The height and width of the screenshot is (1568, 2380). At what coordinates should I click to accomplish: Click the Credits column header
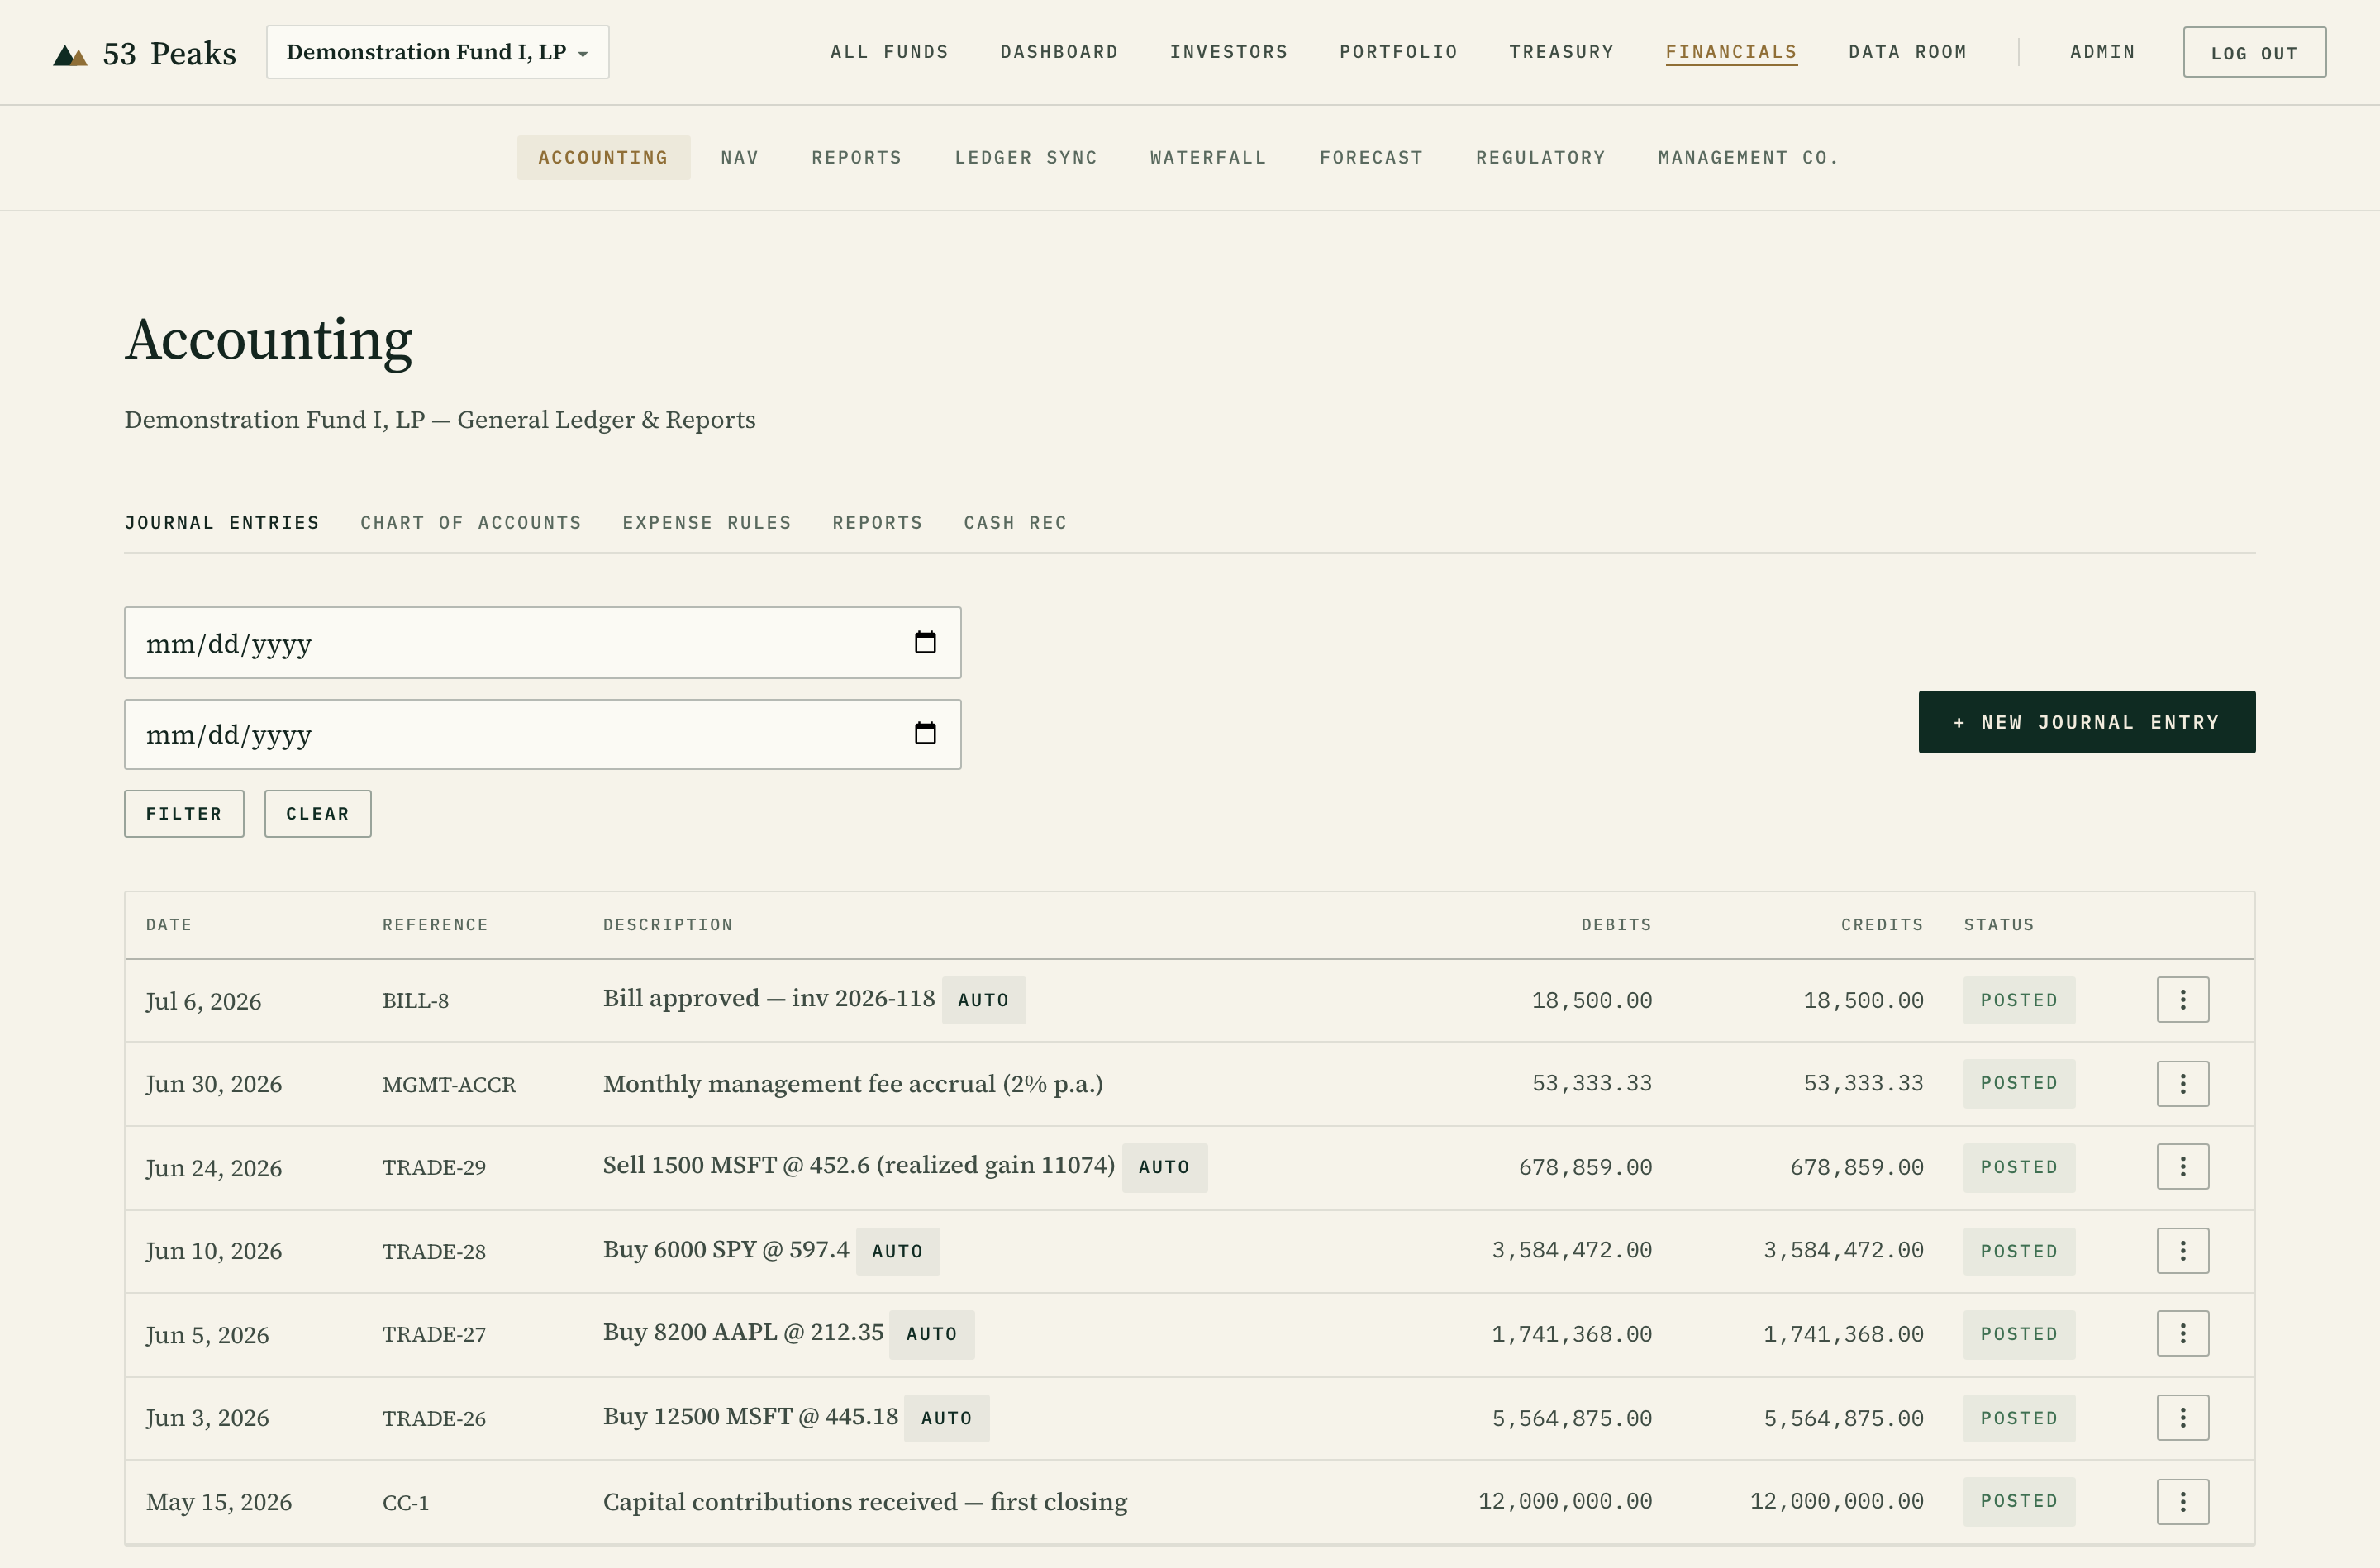tap(1882, 925)
